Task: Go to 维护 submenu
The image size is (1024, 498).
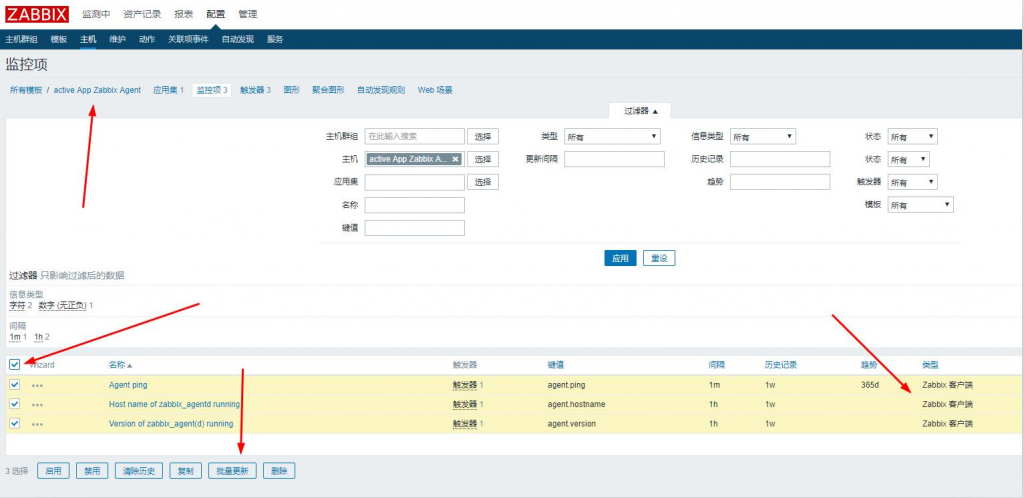Action: click(118, 39)
